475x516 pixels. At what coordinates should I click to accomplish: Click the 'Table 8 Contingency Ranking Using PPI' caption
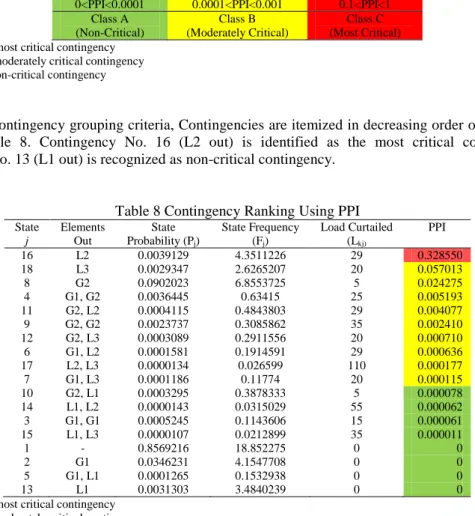[237, 211]
